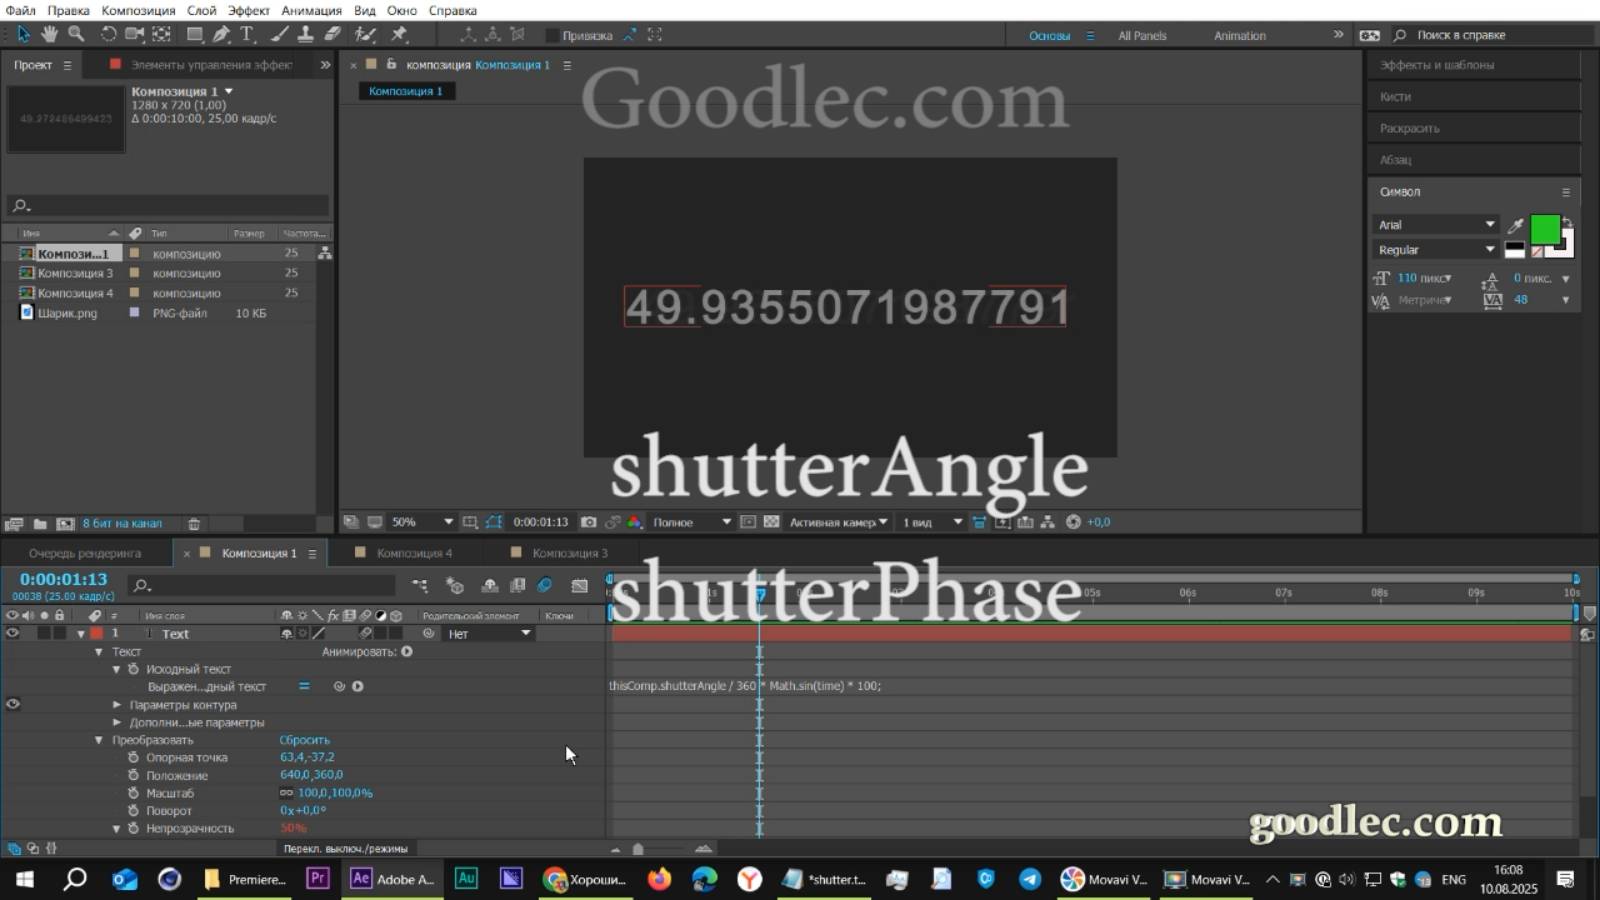Collapse the Преобразовать property group
The height and width of the screenshot is (900, 1600).
click(98, 740)
